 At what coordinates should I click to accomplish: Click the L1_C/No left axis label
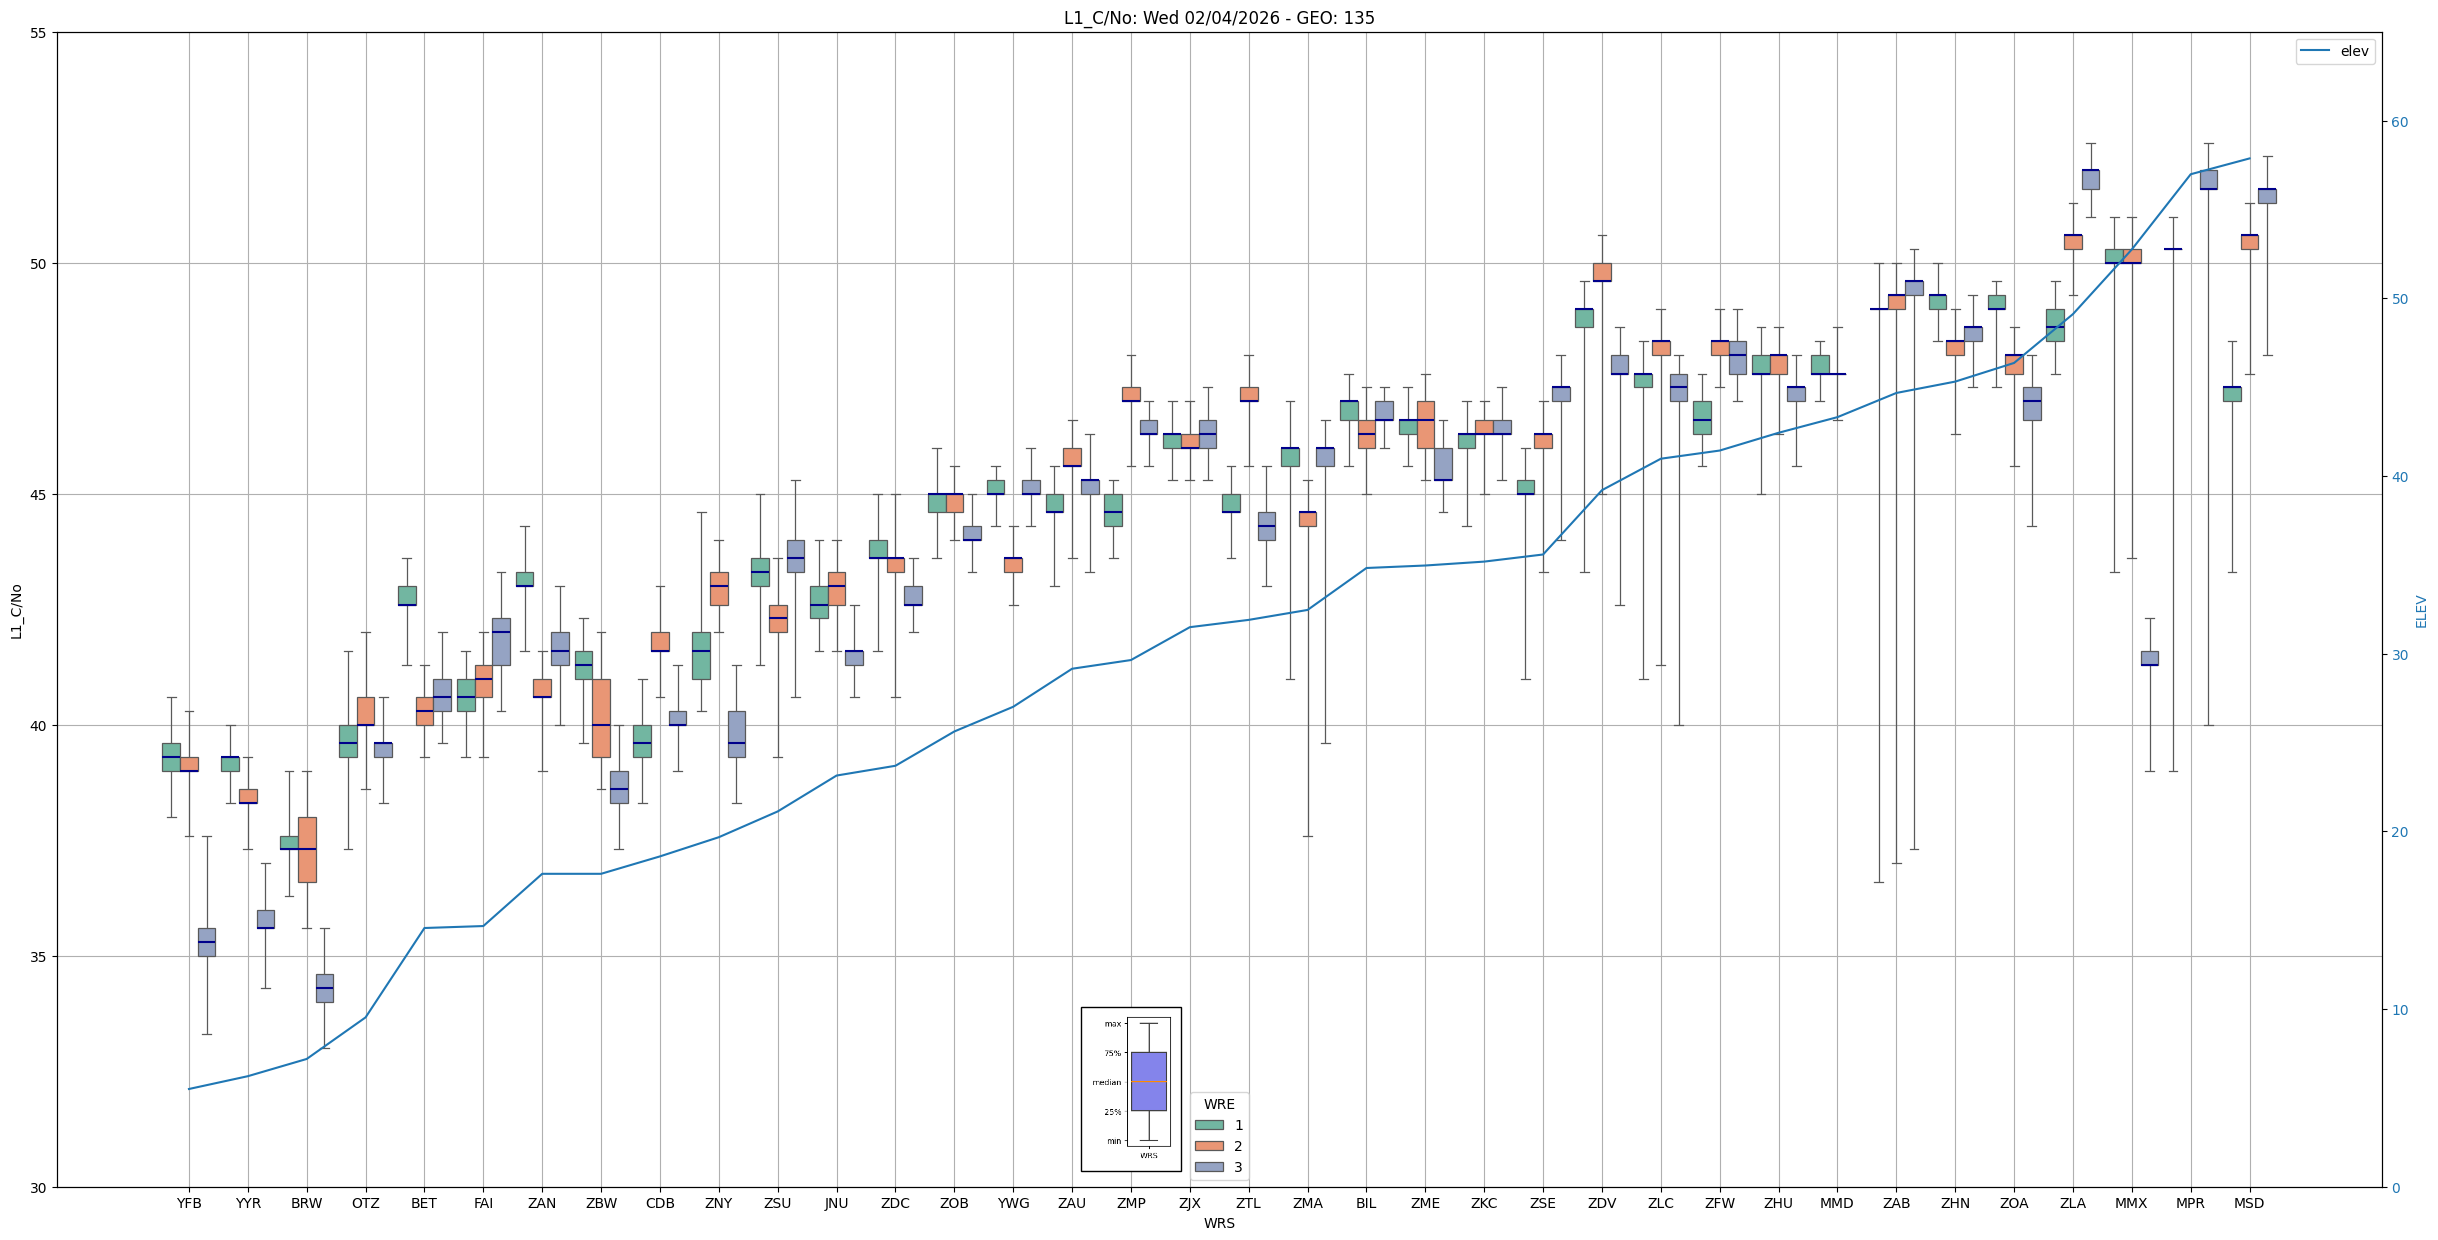click(x=16, y=611)
